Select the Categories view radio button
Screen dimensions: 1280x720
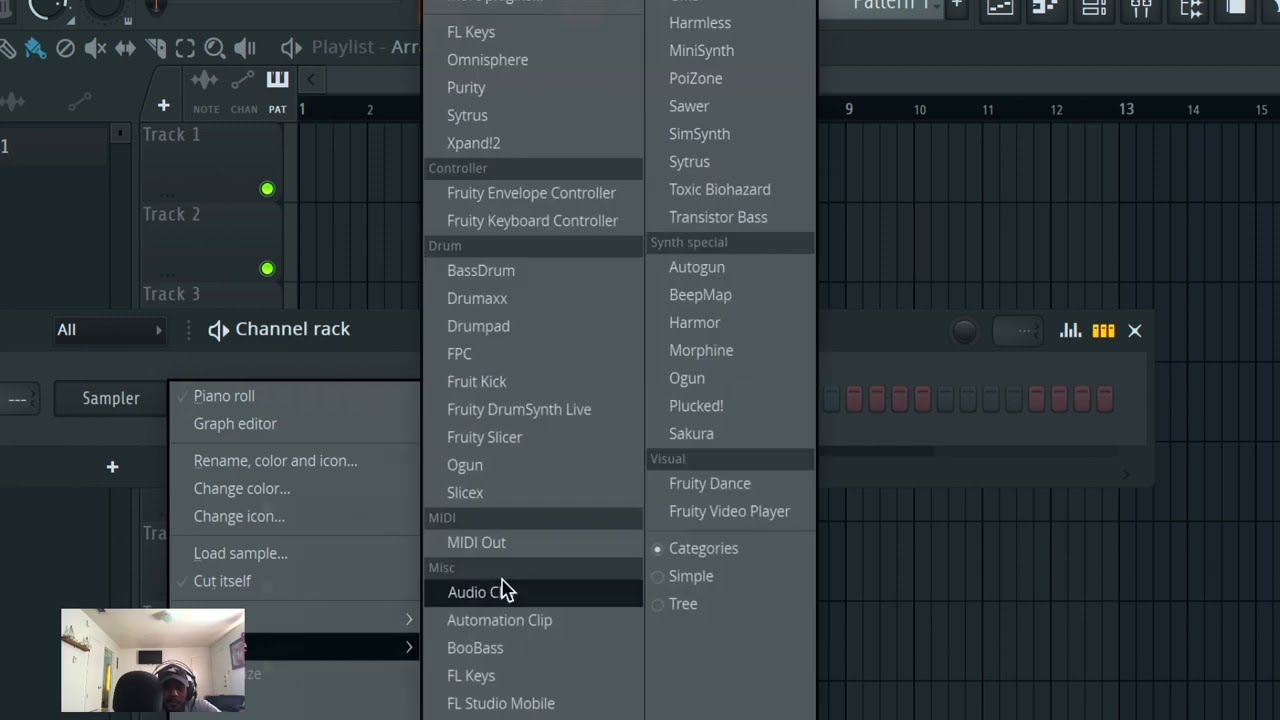[x=657, y=549]
